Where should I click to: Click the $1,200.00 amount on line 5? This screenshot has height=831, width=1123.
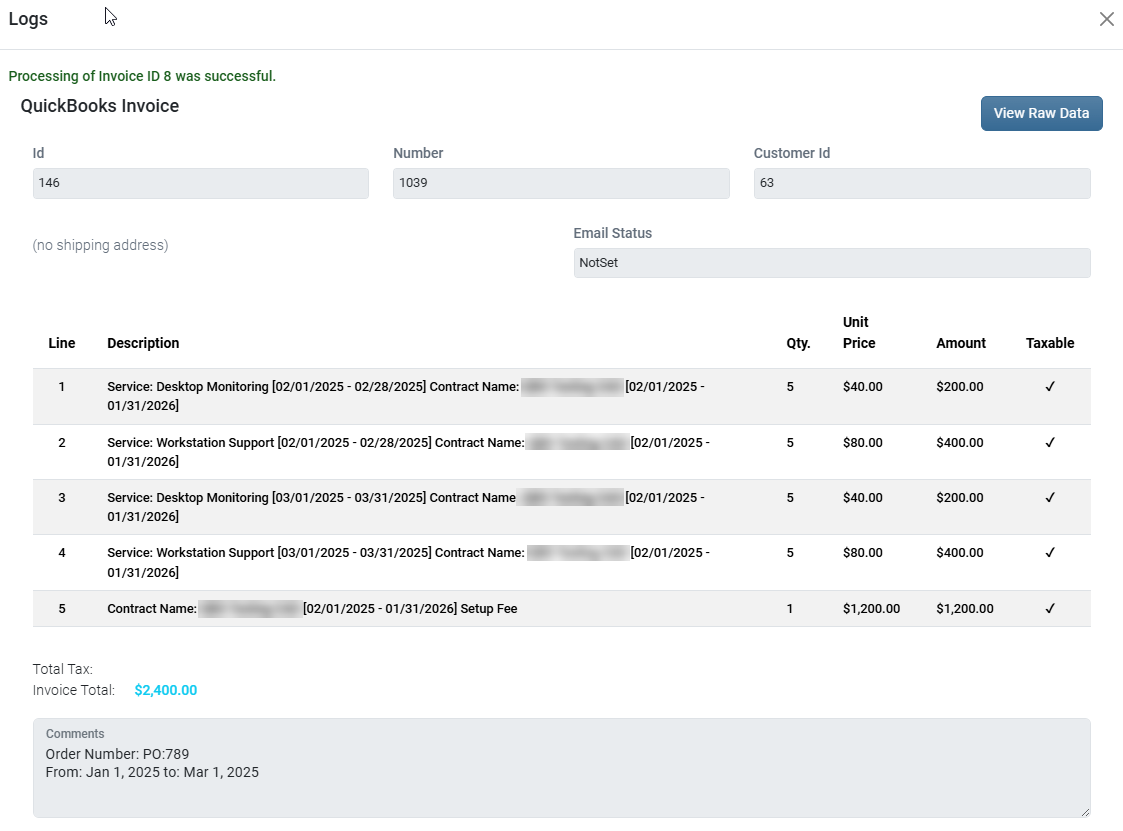coord(964,608)
